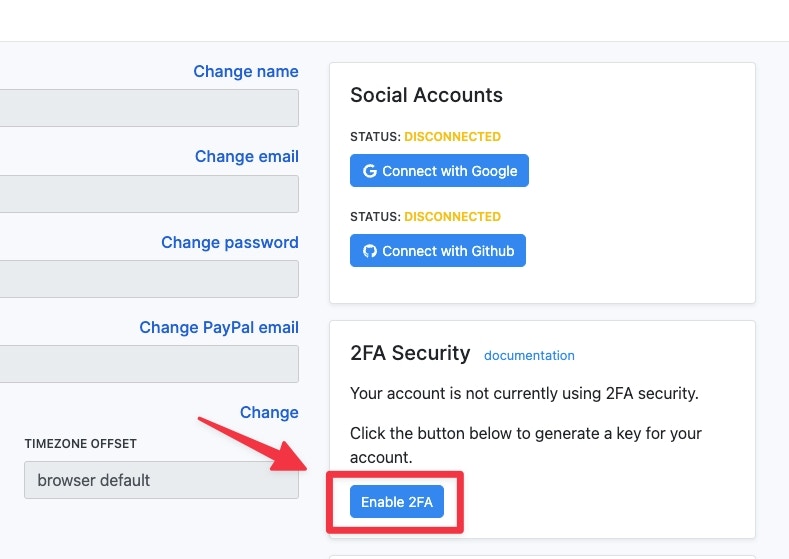This screenshot has width=789, height=559.
Task: Open the Change email link
Action: [247, 156]
